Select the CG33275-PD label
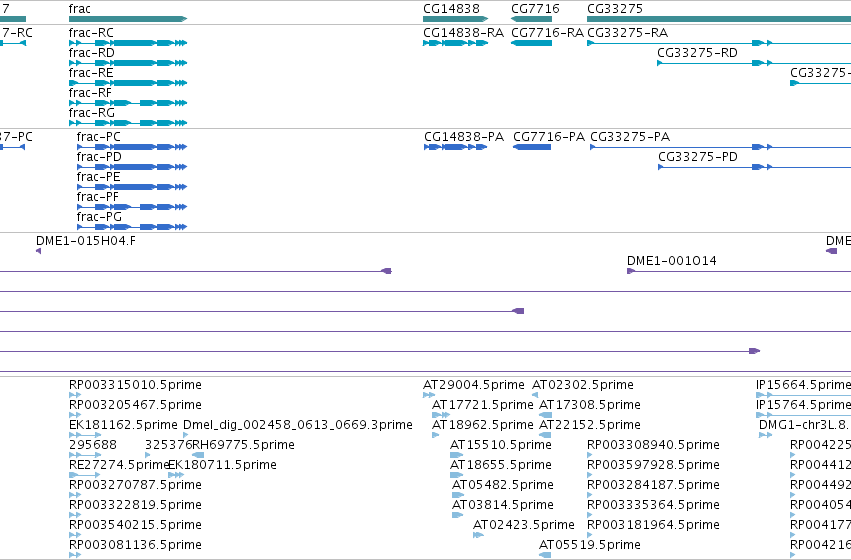 coord(698,157)
